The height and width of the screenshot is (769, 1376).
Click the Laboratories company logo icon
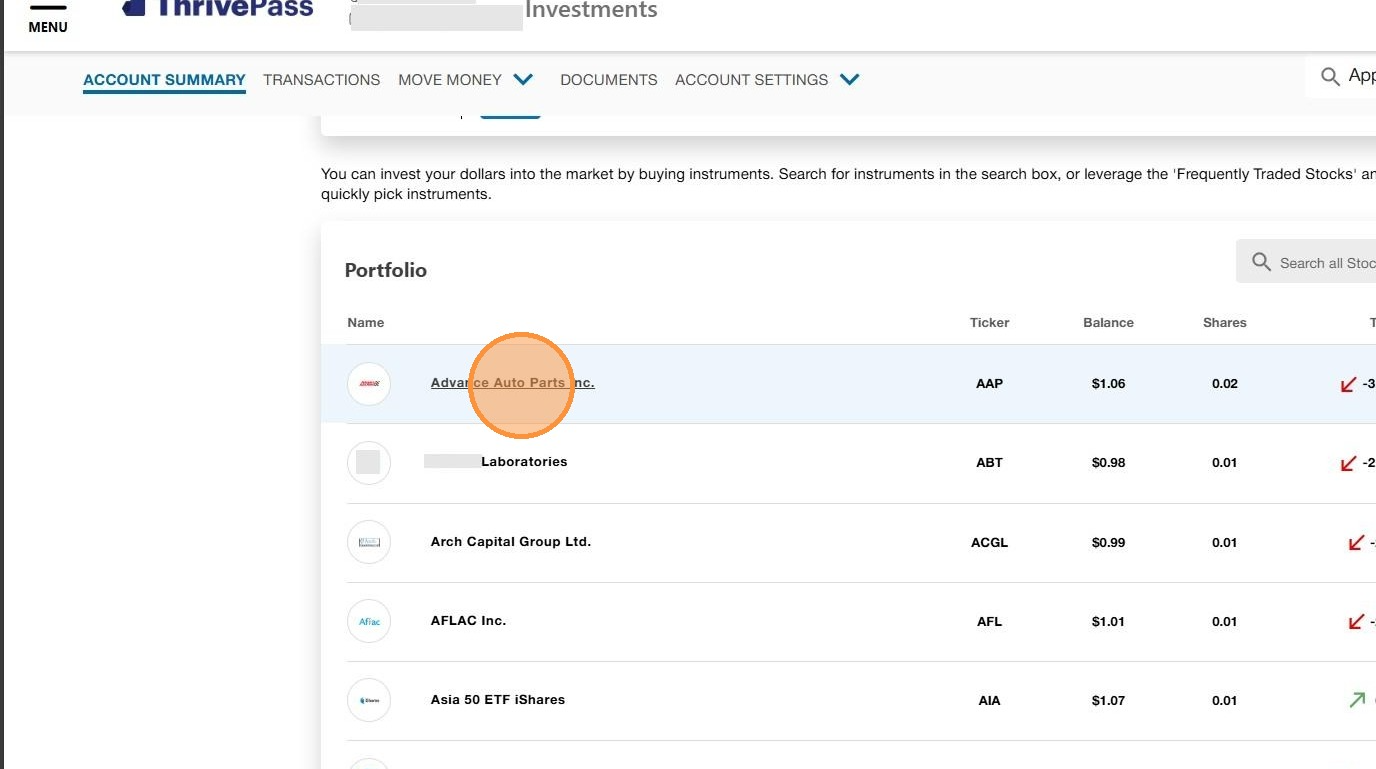pos(369,463)
